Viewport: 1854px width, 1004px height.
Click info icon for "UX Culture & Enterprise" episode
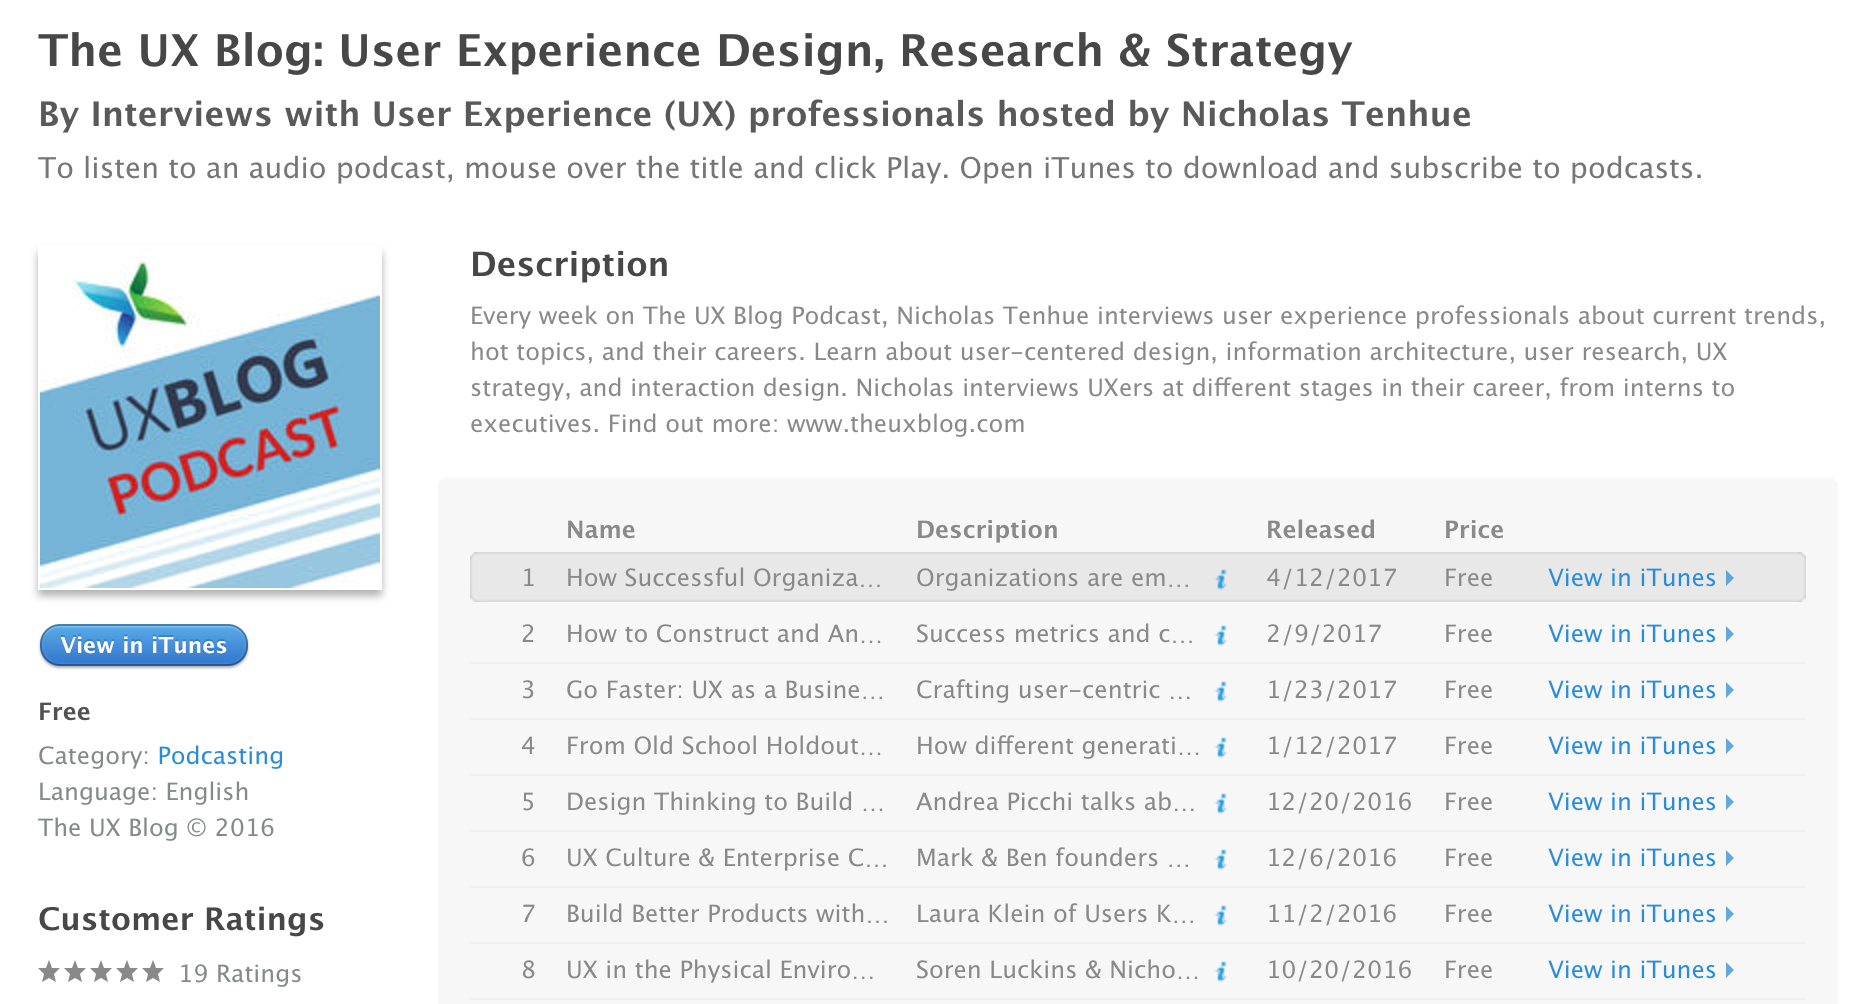point(1220,858)
